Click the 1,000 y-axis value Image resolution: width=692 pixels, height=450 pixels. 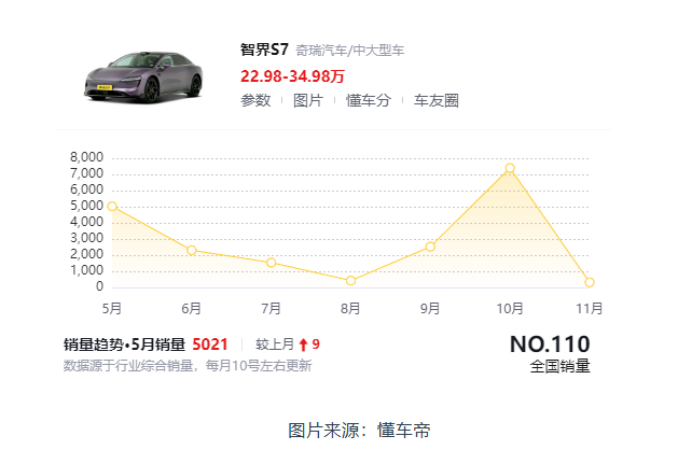(86, 270)
